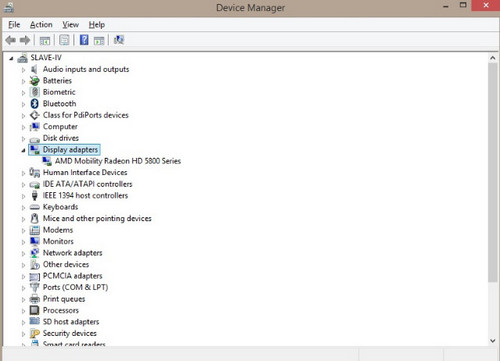Click the Network adapters icon
The image size is (500, 361).
(34, 253)
